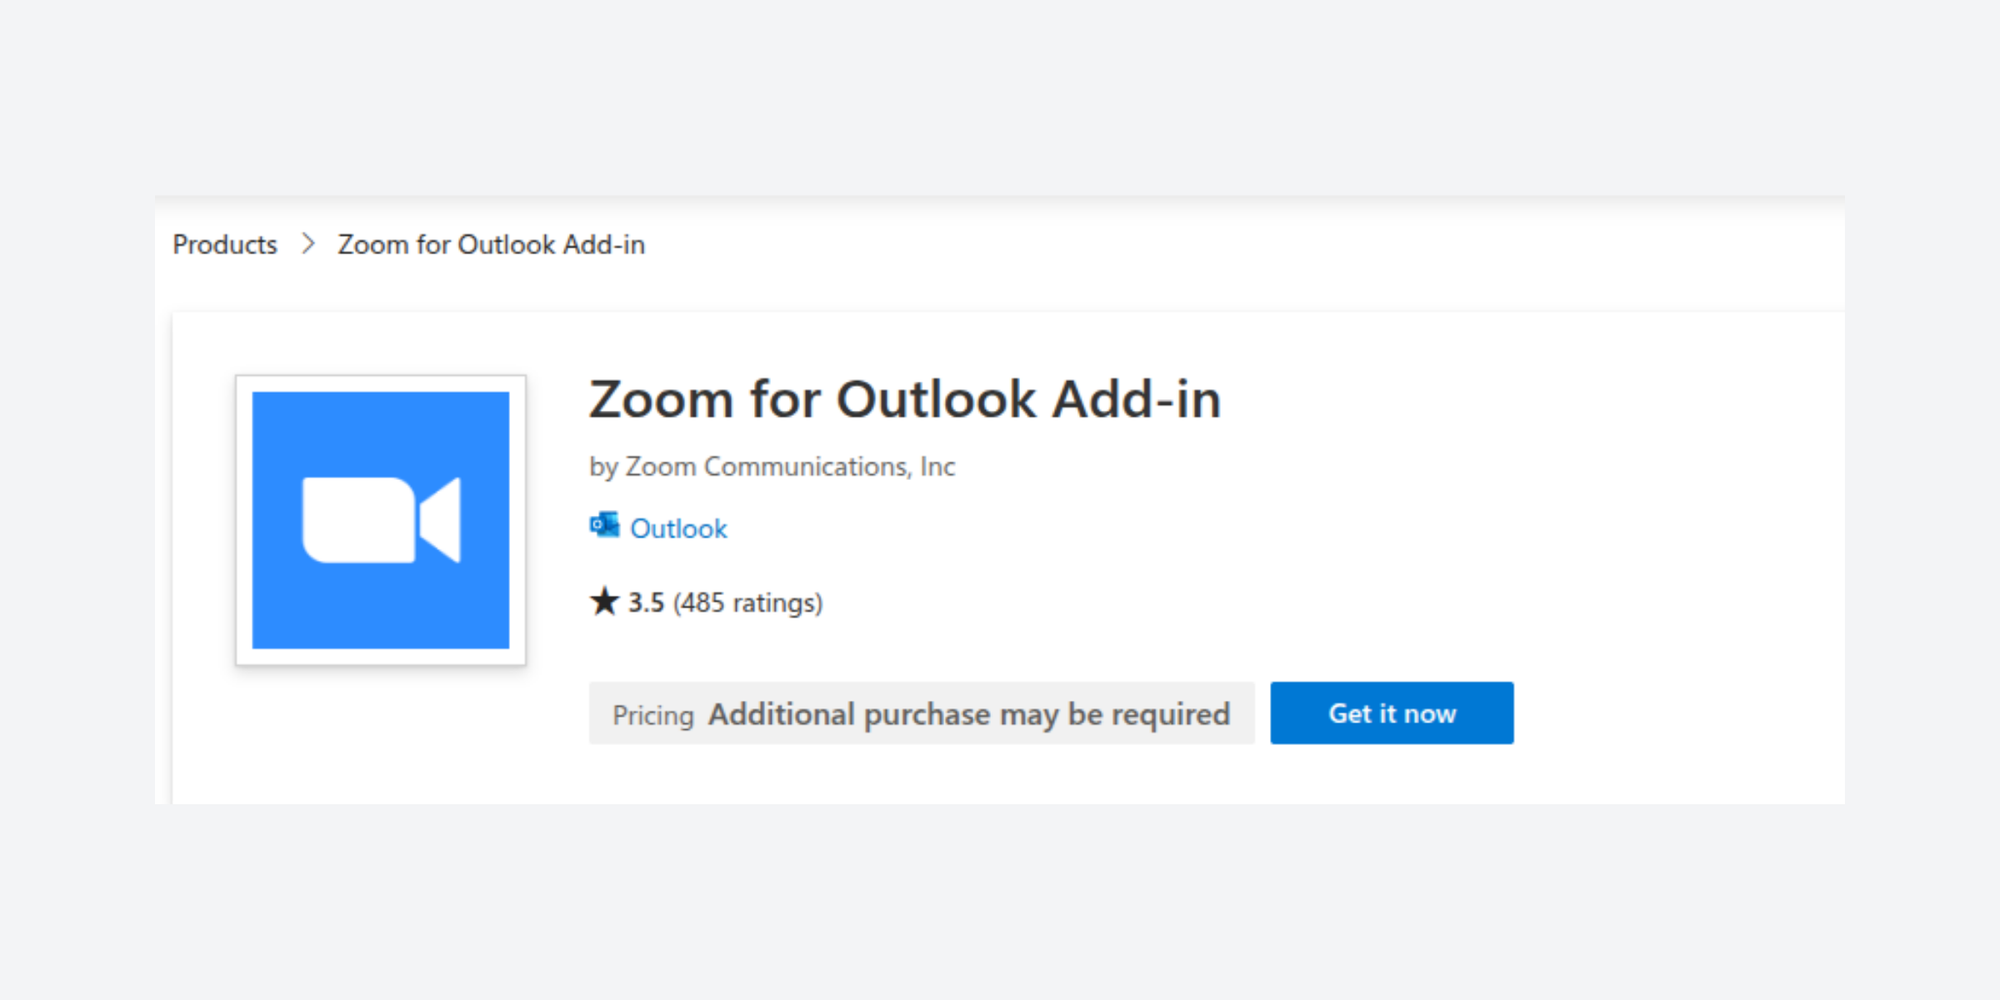Click the Get it now button
Image resolution: width=2000 pixels, height=1000 pixels.
pos(1392,713)
